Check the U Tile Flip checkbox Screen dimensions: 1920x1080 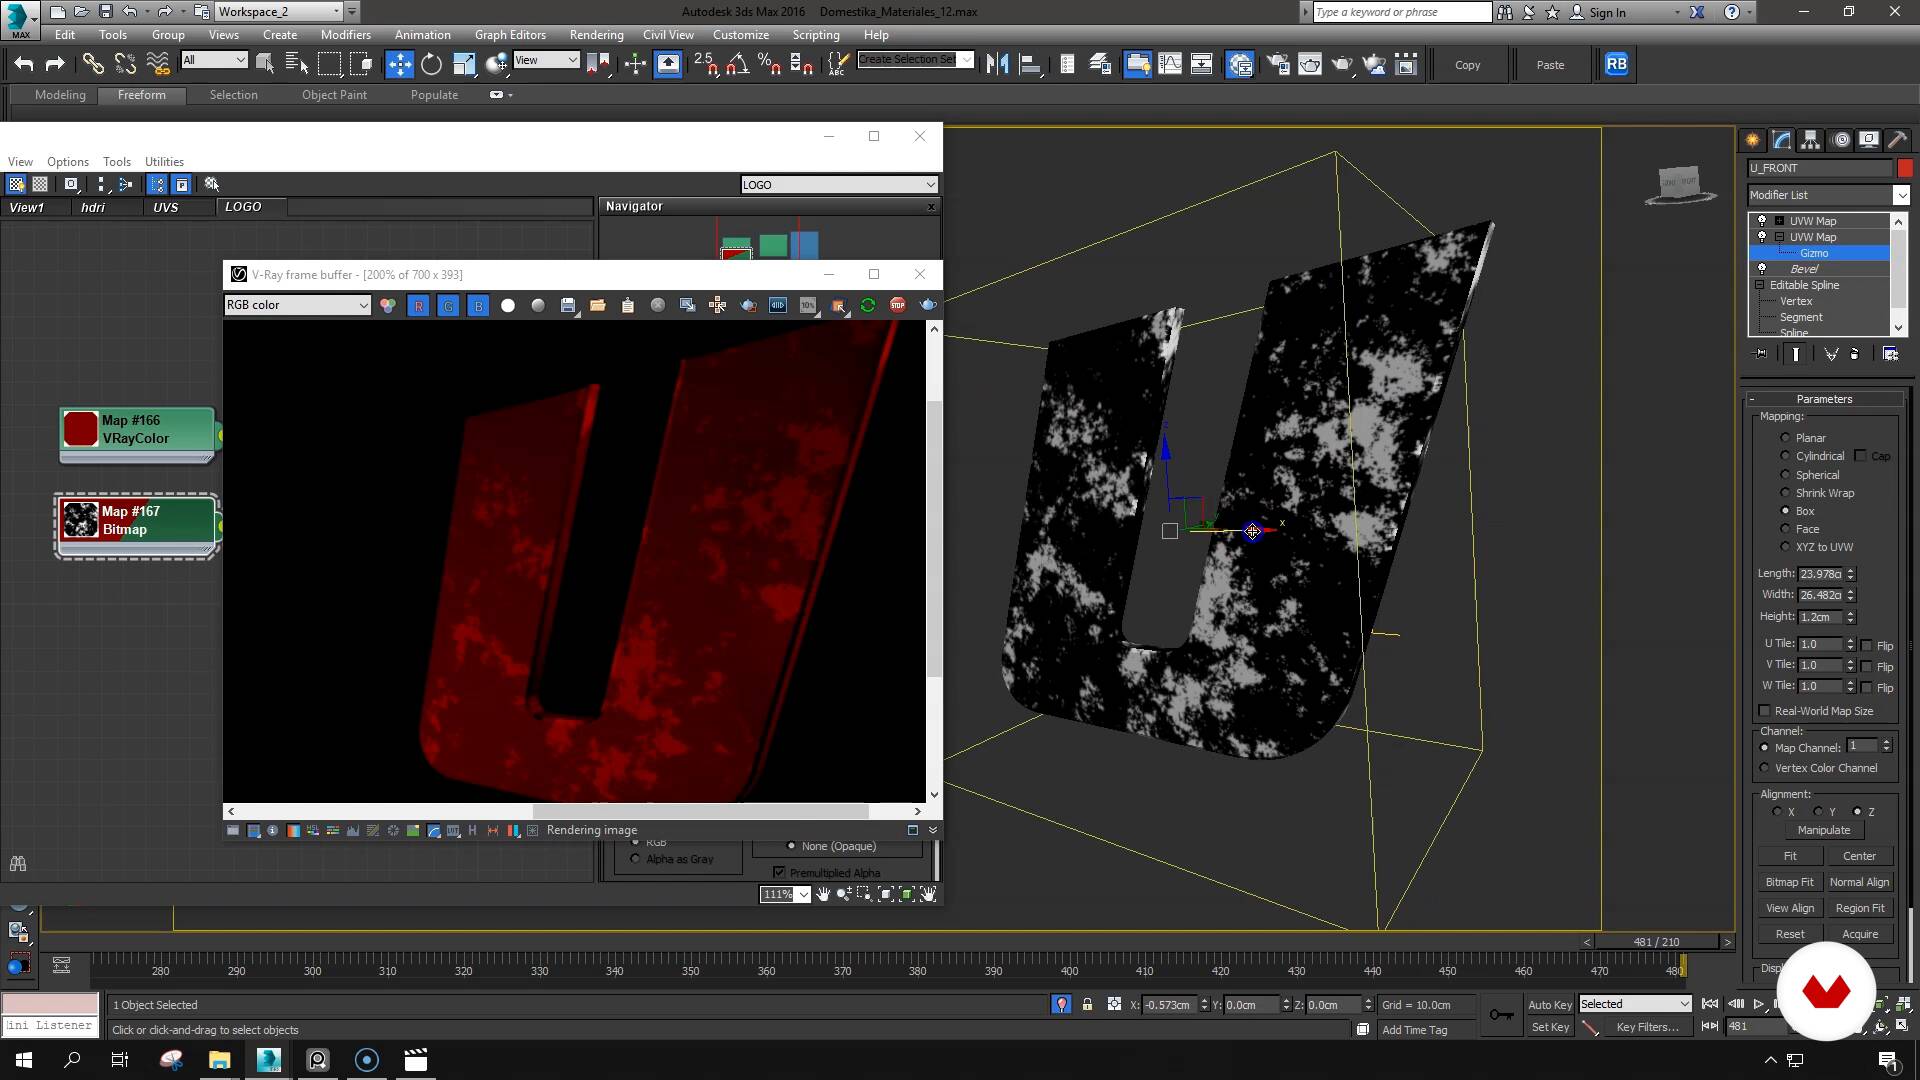coord(1867,646)
